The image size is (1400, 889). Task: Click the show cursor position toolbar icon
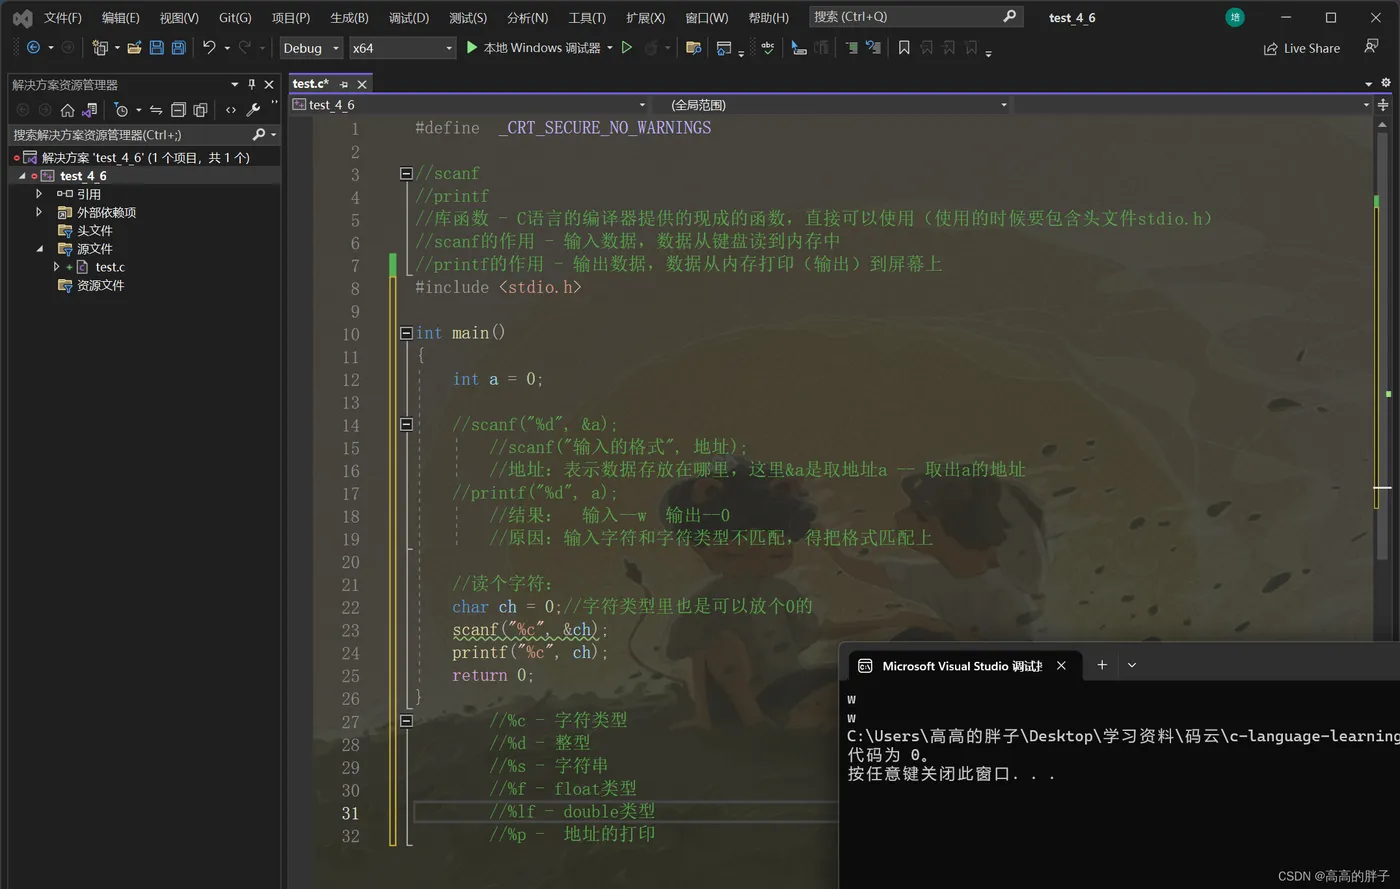point(798,47)
